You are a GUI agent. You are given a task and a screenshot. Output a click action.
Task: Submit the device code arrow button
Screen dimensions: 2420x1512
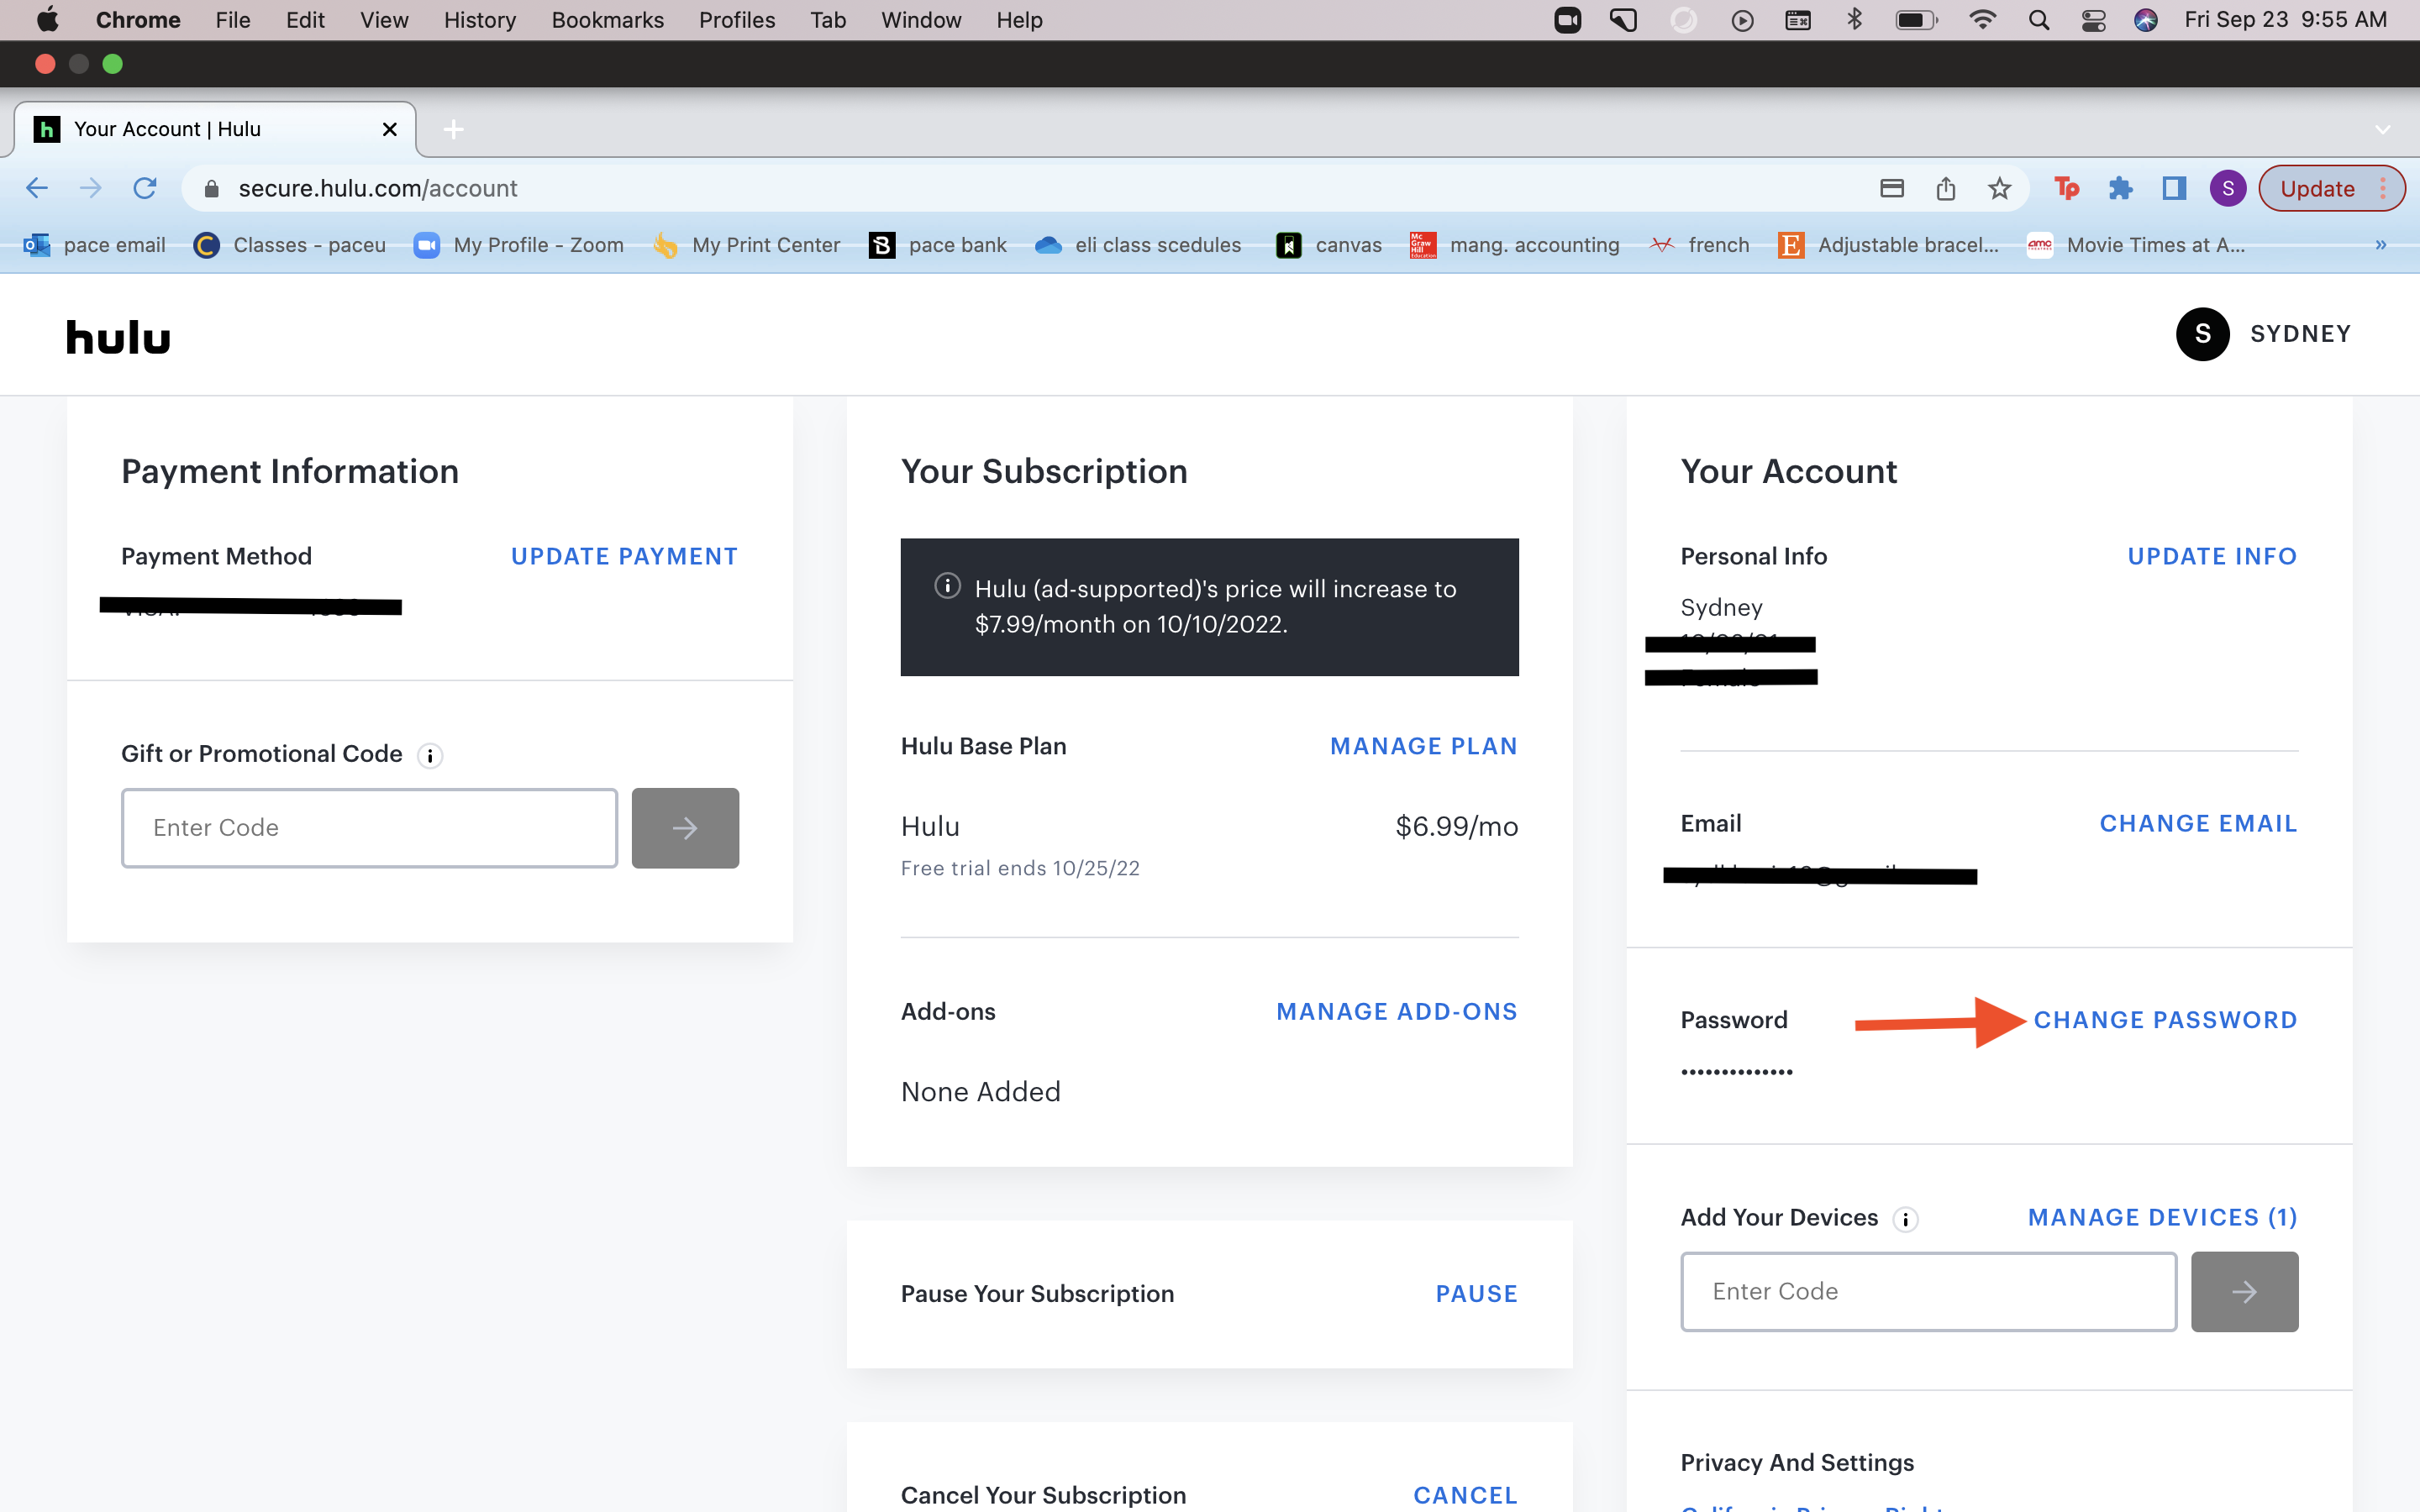click(2244, 1292)
